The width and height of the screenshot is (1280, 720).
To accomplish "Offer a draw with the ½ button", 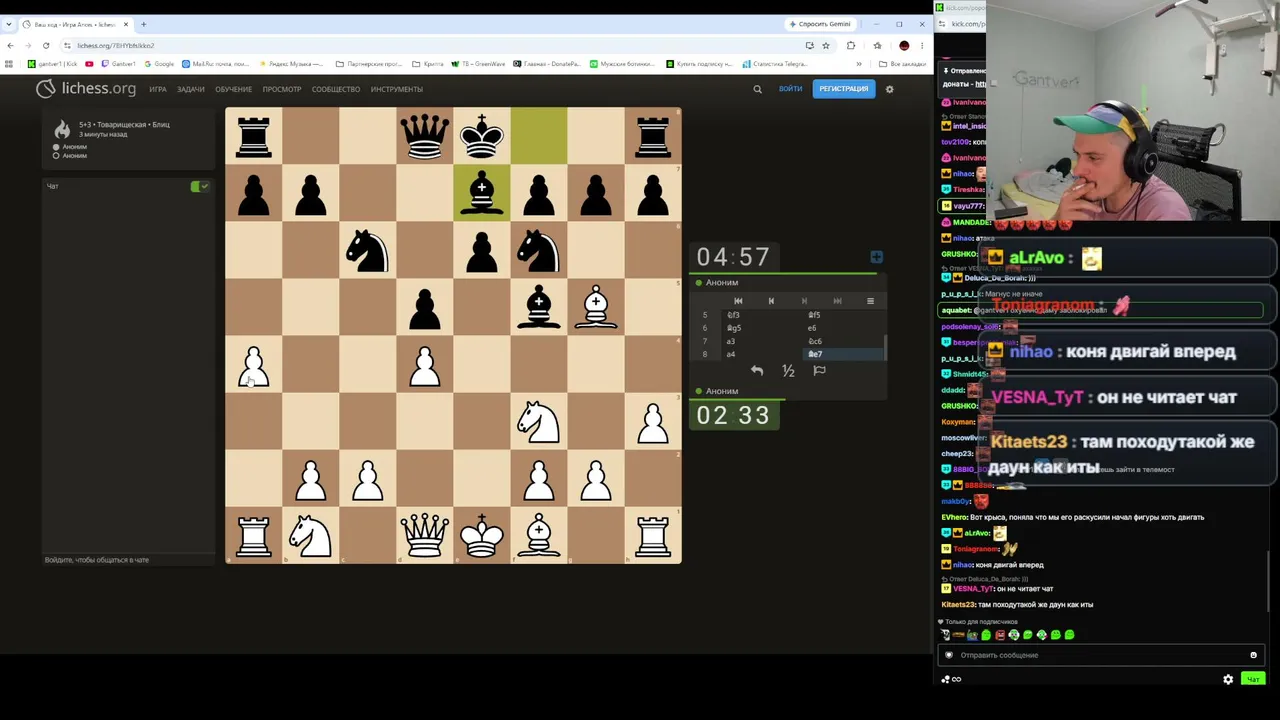I will pyautogui.click(x=788, y=371).
